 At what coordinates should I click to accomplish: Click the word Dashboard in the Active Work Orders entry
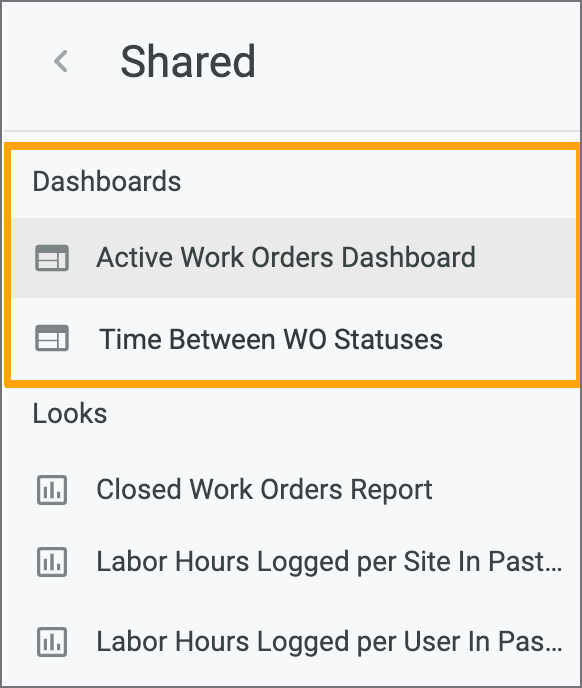point(409,257)
